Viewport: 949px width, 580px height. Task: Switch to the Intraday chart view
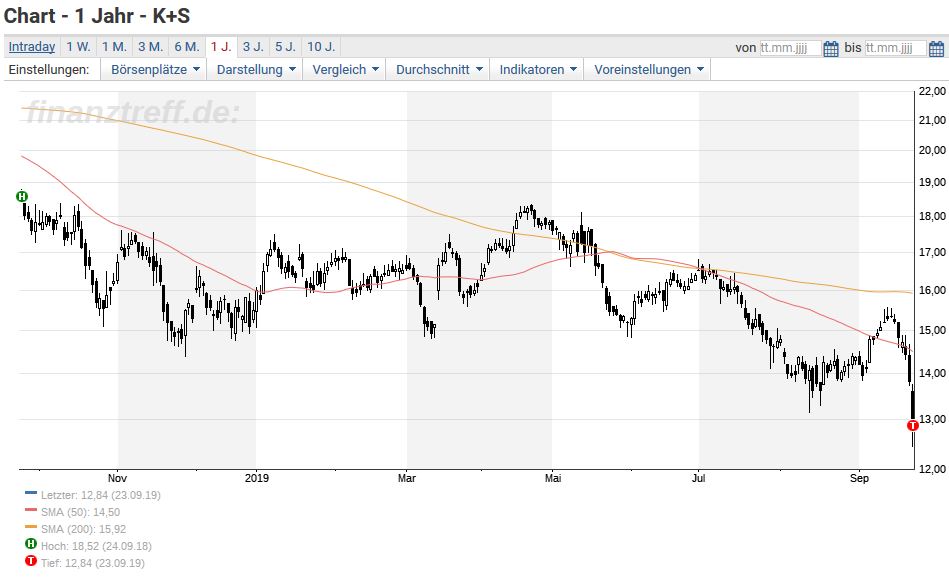31,47
